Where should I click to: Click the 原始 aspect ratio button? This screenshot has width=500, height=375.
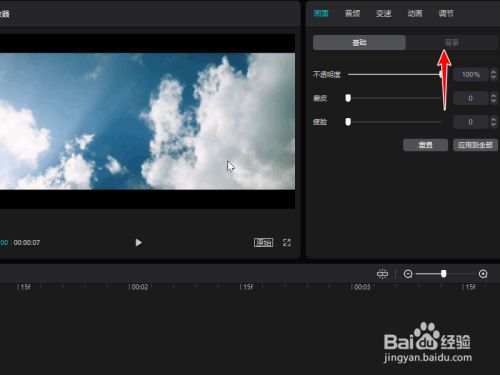(263, 242)
